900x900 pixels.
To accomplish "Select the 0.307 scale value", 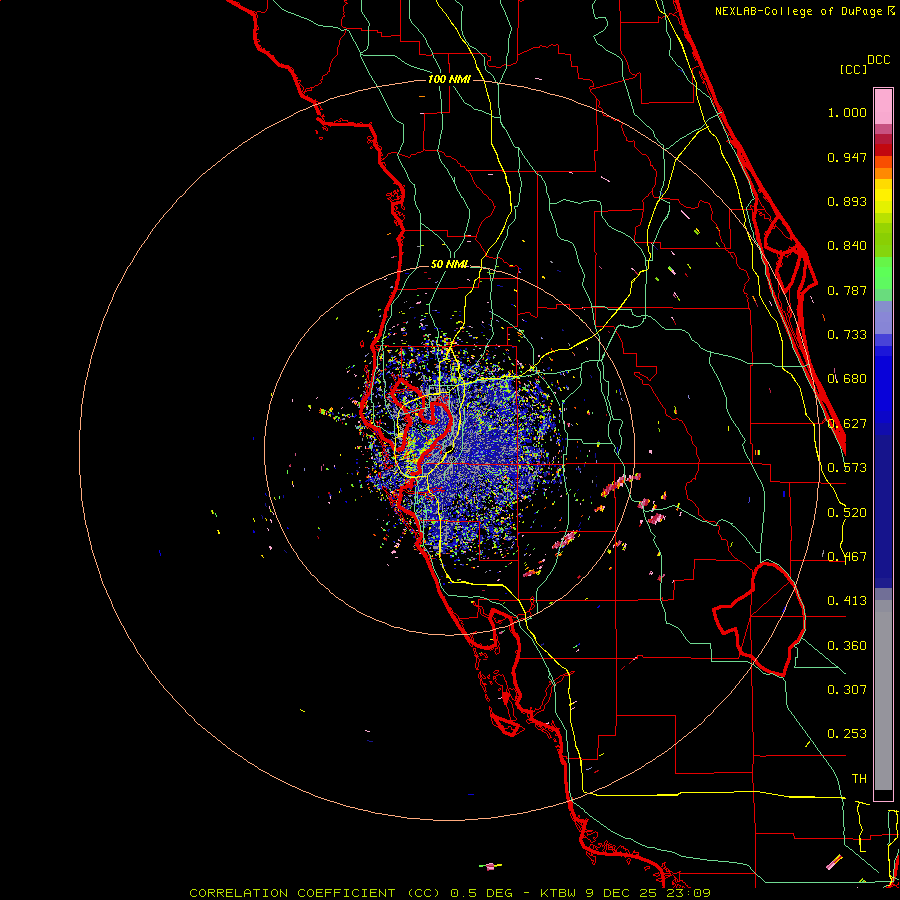I will (847, 690).
